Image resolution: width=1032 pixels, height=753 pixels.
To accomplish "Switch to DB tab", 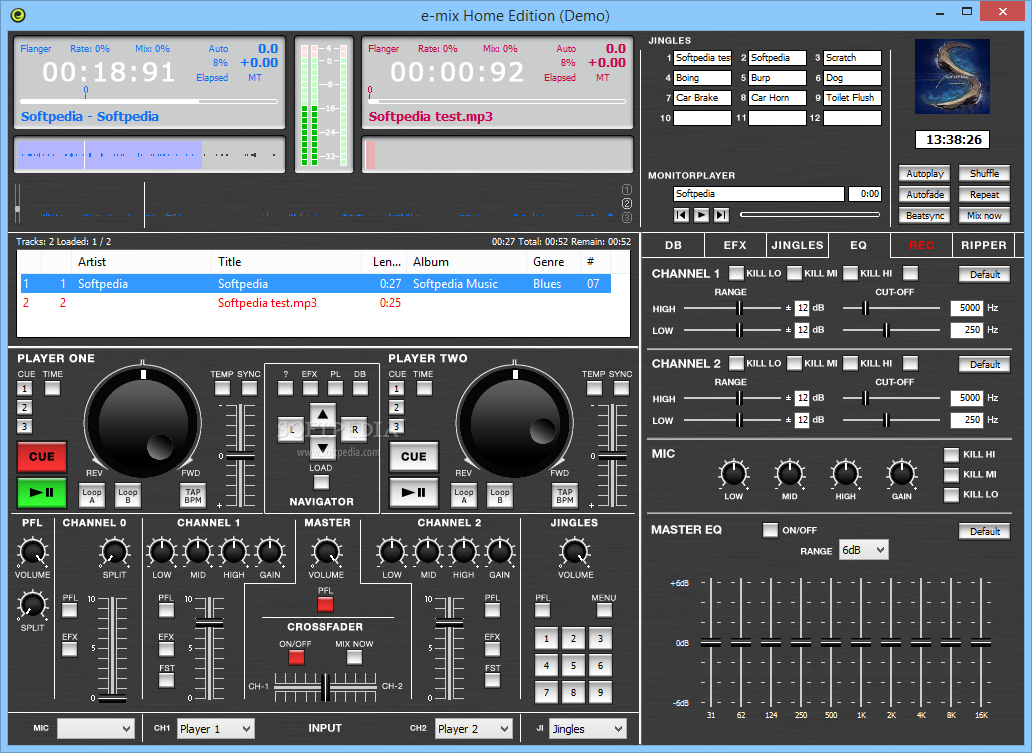I will [673, 245].
